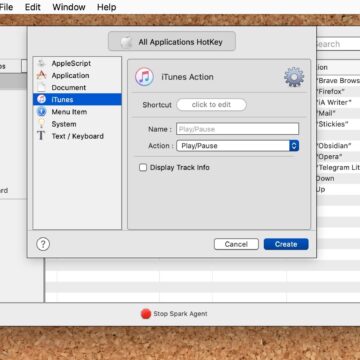Select the Up row in main window
Image resolution: width=360 pixels, height=360 pixels.
pos(338,189)
